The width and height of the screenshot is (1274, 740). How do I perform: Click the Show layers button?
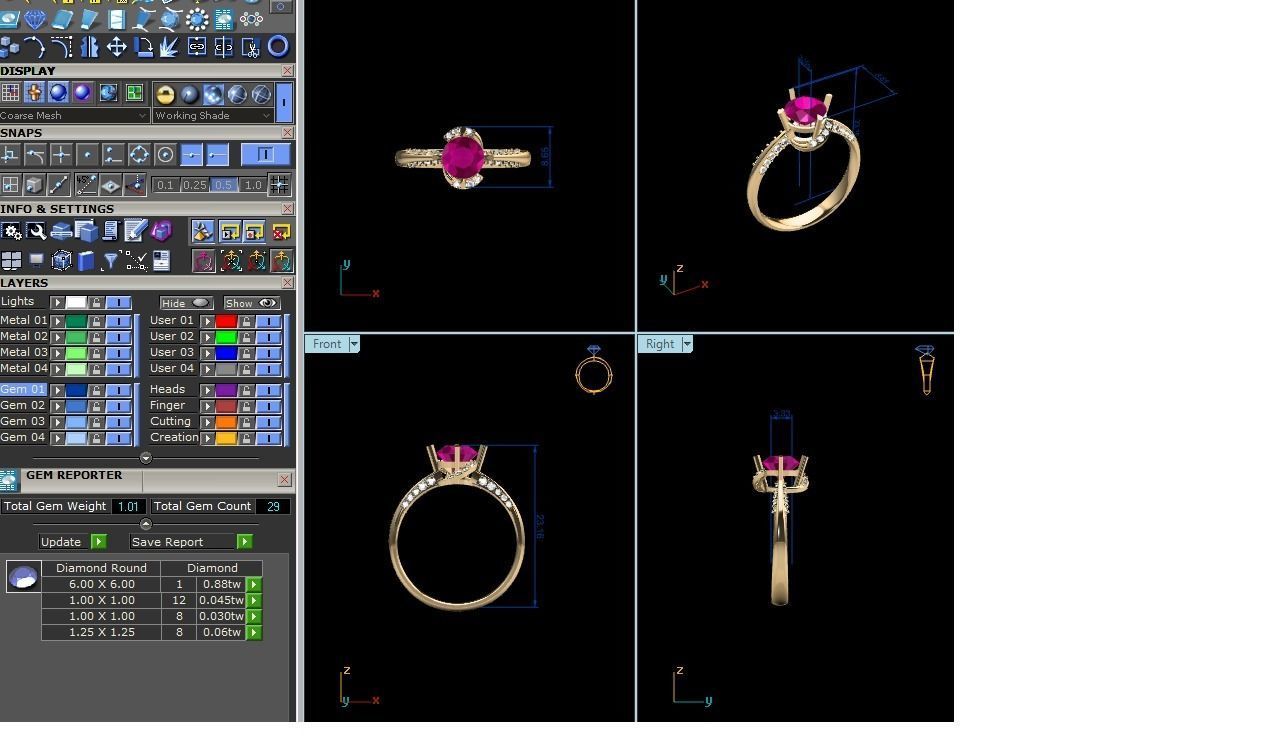tap(251, 303)
